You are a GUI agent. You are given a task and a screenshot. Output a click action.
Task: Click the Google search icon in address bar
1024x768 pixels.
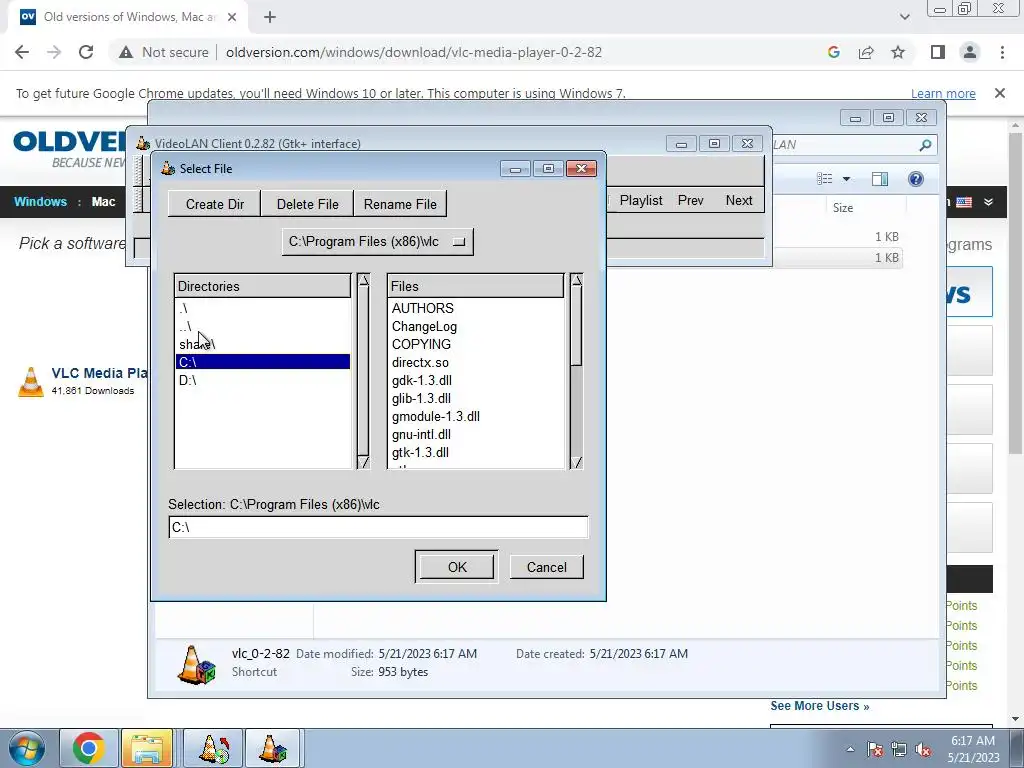tap(833, 52)
